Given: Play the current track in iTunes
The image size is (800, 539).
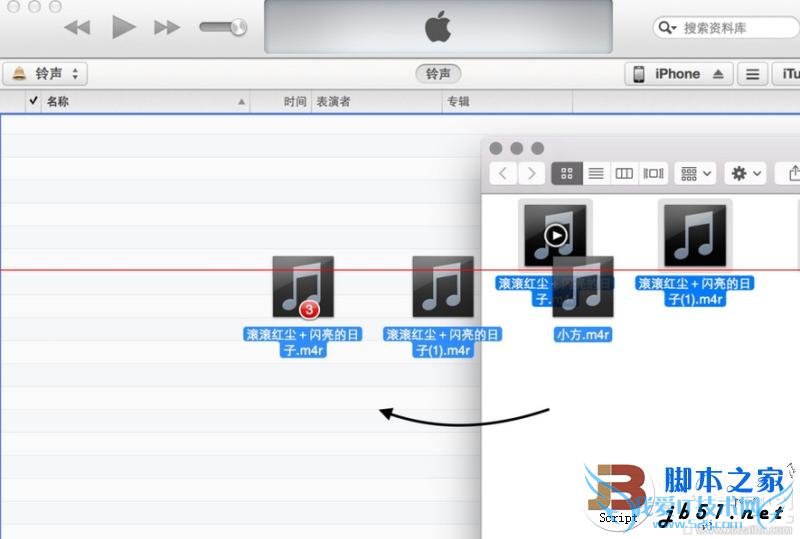Looking at the screenshot, I should click(123, 27).
